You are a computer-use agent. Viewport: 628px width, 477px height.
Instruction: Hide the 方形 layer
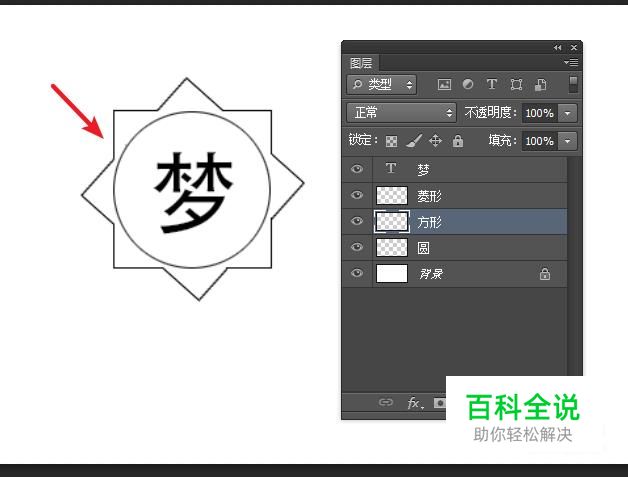point(357,221)
